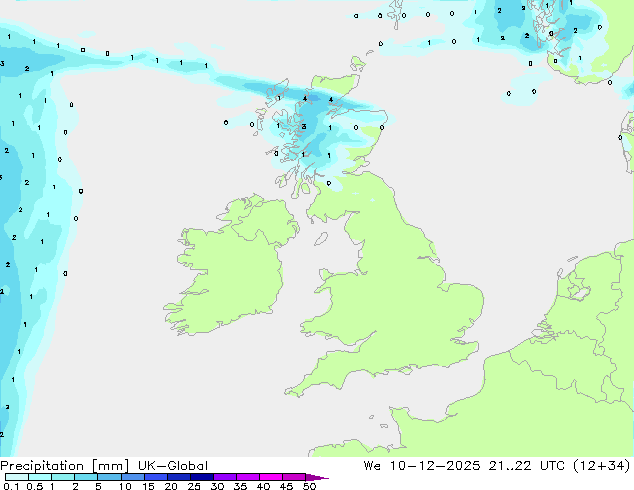This screenshot has width=634, height=490.
Task: Click the '10-12-2025' date text
Action: coord(435,466)
